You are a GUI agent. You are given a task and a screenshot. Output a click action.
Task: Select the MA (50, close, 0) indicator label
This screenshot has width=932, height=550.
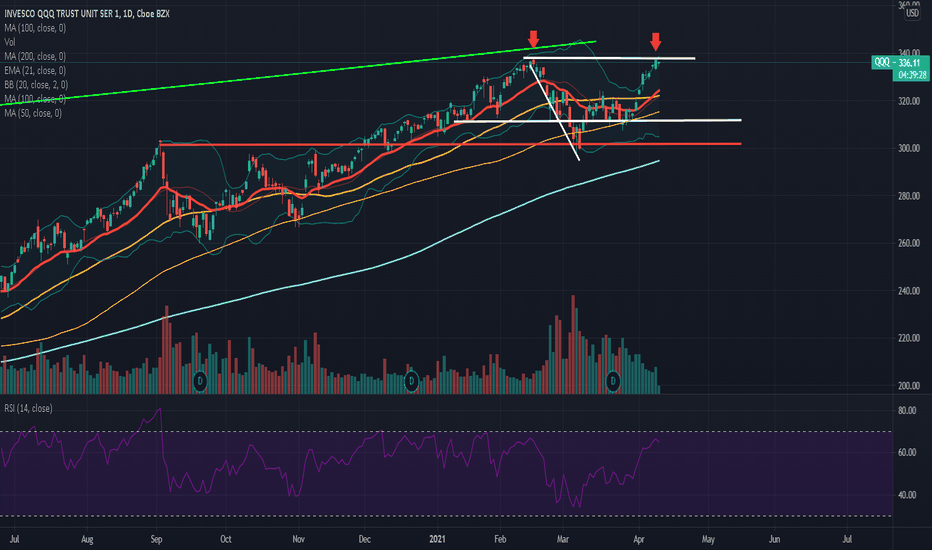[x=33, y=113]
